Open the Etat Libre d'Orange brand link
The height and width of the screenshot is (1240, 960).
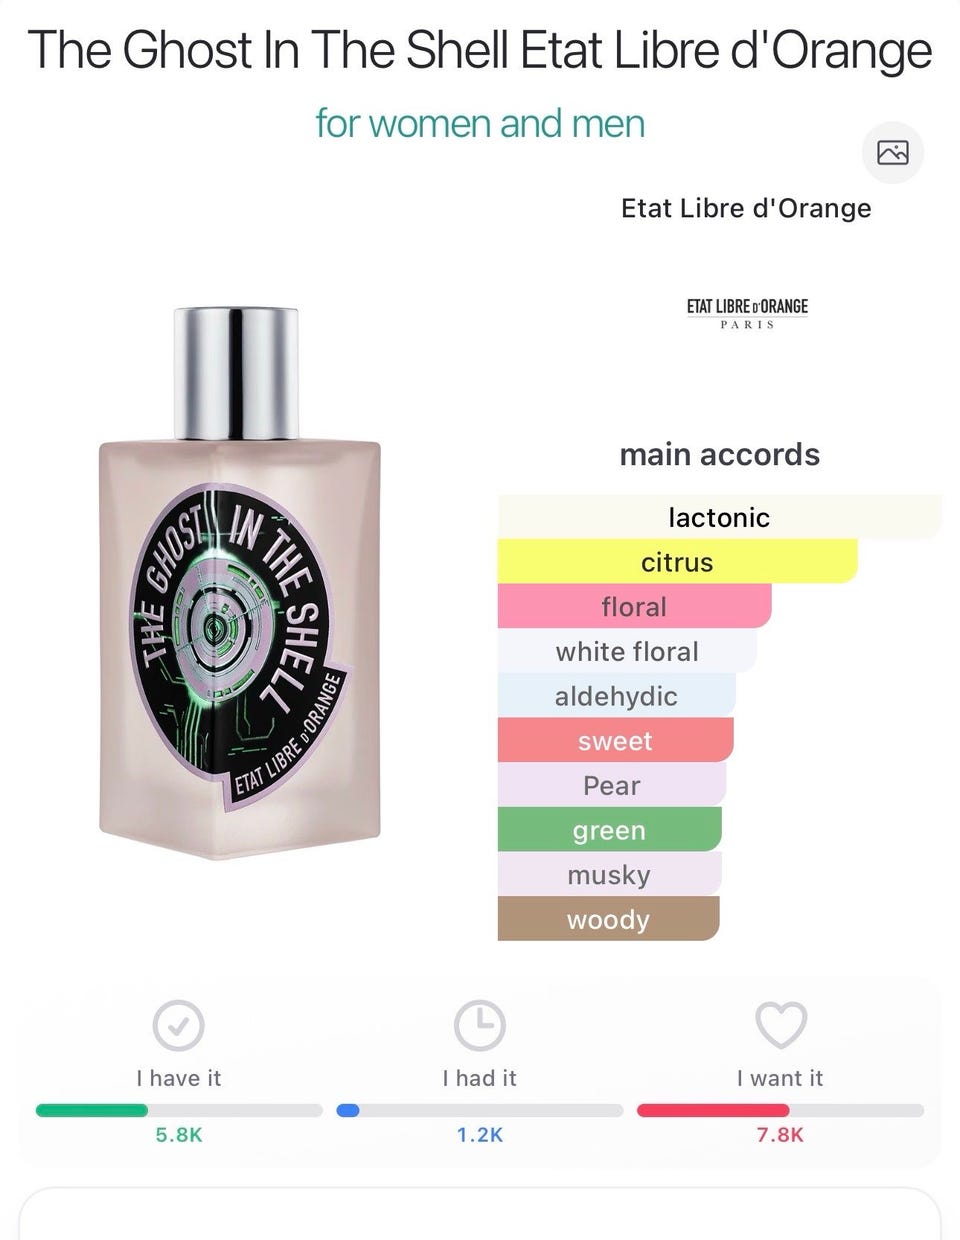click(746, 208)
